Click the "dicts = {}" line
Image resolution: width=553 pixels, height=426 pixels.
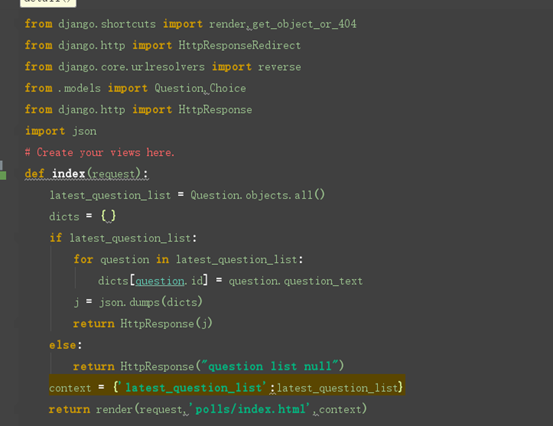coord(83,216)
